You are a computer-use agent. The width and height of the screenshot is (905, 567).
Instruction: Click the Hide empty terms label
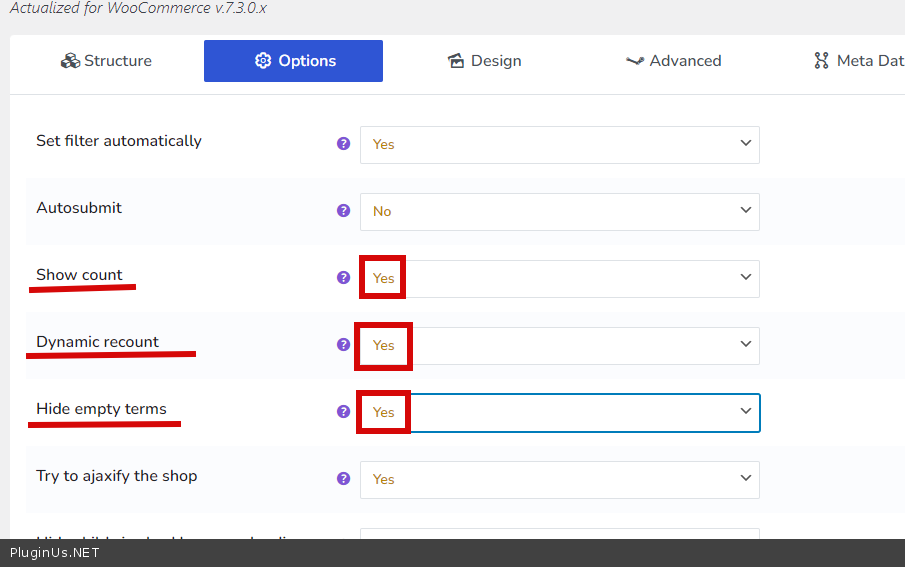coord(101,409)
